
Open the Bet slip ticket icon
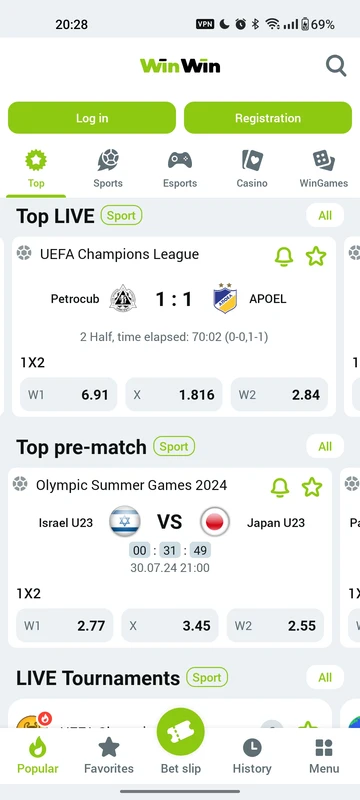[181, 732]
